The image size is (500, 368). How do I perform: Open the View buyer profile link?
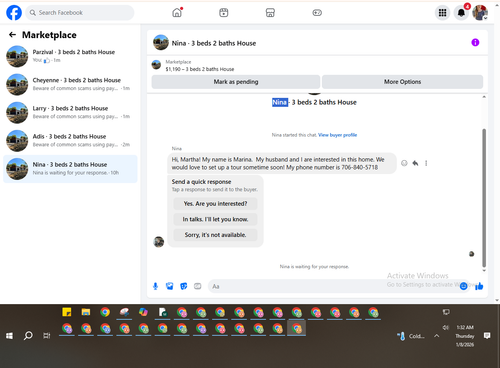click(x=337, y=135)
